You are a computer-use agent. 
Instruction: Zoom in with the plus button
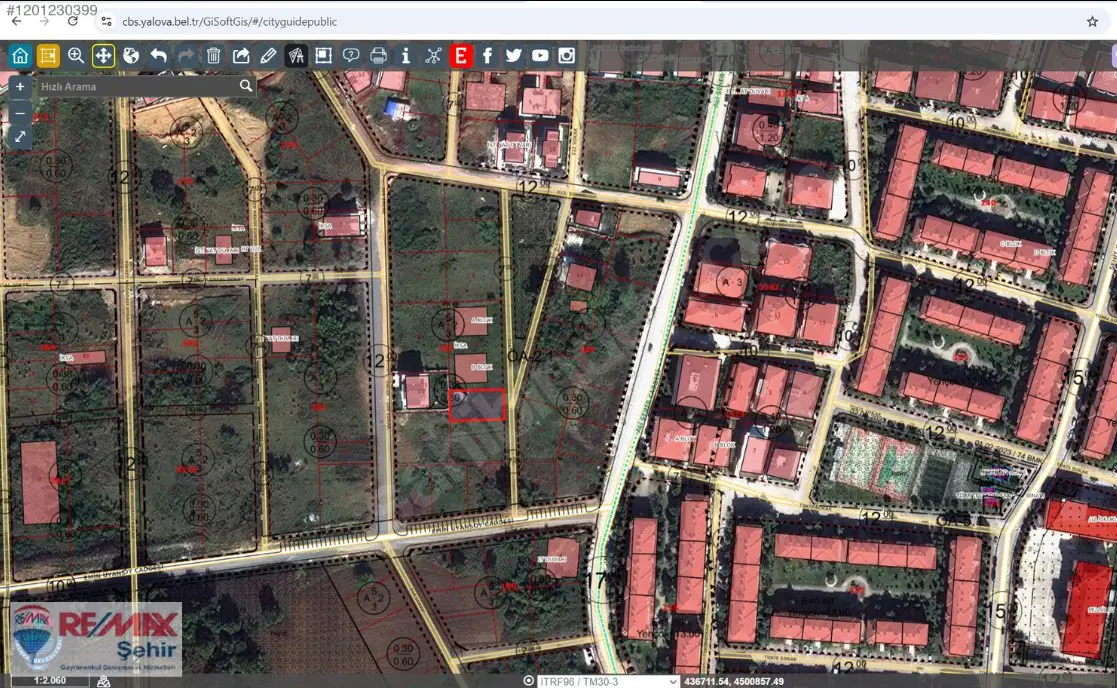(x=20, y=87)
